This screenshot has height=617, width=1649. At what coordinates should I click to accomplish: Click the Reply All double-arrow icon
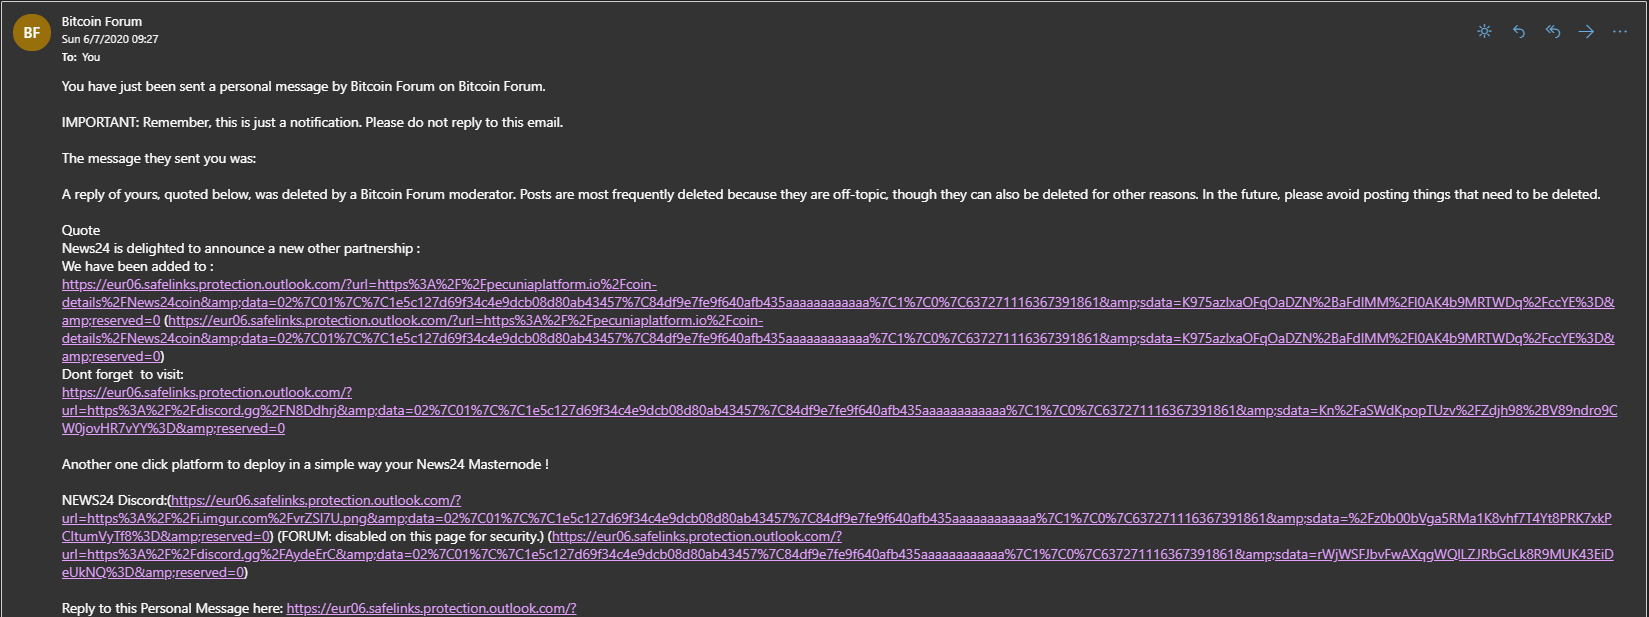[x=1552, y=32]
